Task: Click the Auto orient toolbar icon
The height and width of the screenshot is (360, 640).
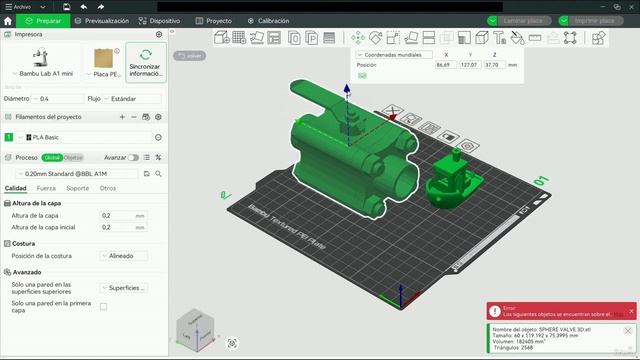Action: pos(257,38)
